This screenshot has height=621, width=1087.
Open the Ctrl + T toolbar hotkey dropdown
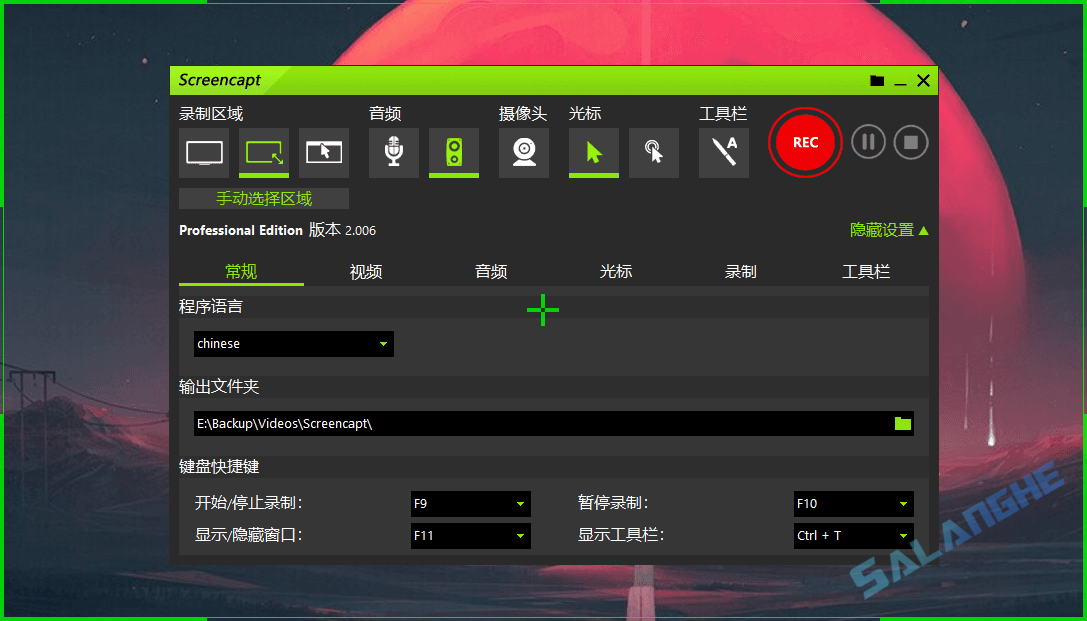[904, 536]
